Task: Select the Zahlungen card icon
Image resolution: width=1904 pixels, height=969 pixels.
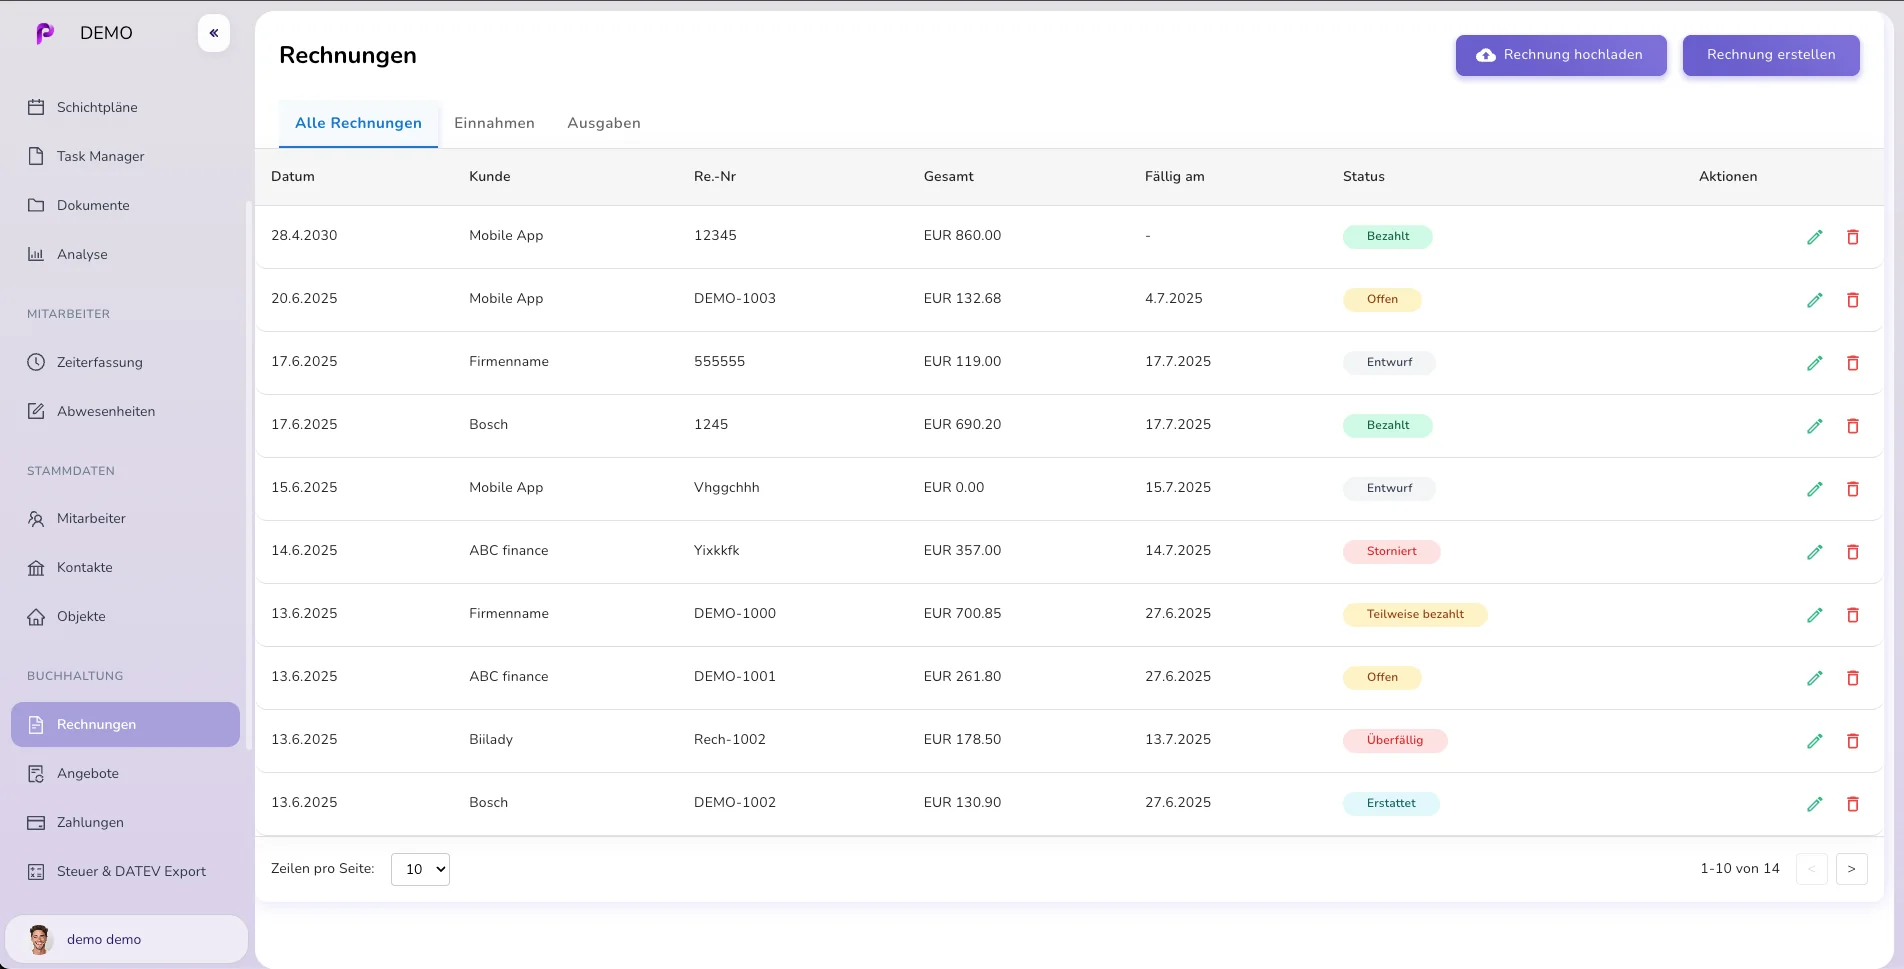Action: pos(35,822)
